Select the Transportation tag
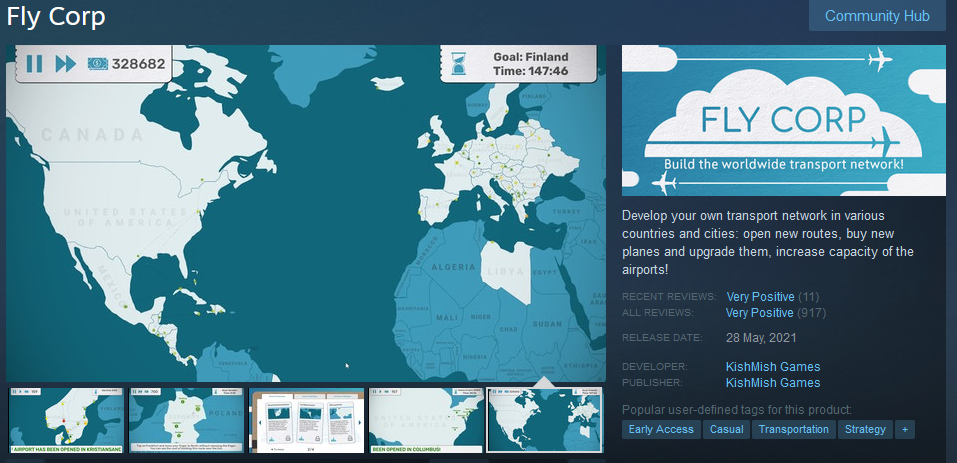The image size is (957, 463). click(x=793, y=429)
